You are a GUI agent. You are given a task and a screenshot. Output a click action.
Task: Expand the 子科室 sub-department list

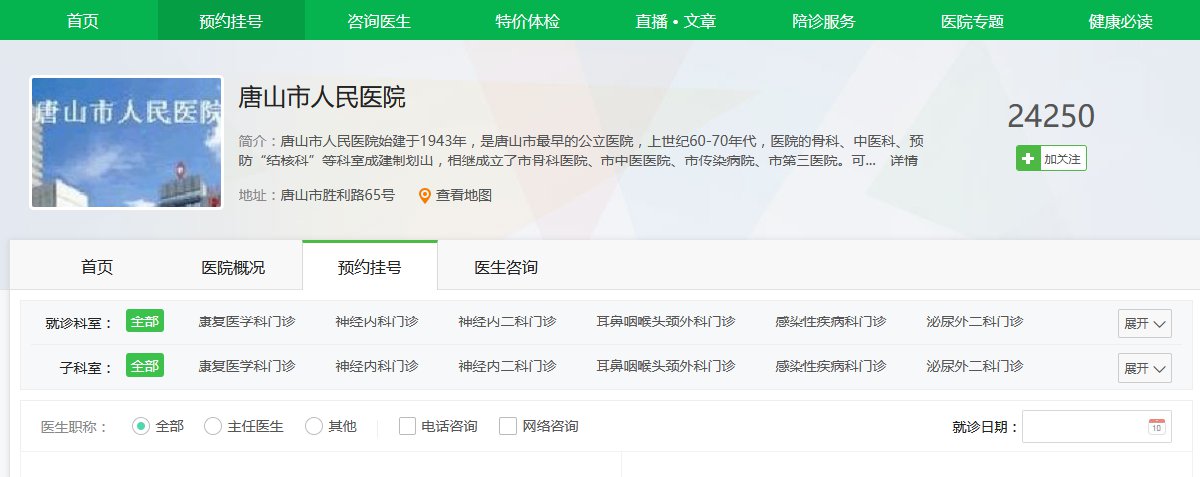pos(1144,368)
